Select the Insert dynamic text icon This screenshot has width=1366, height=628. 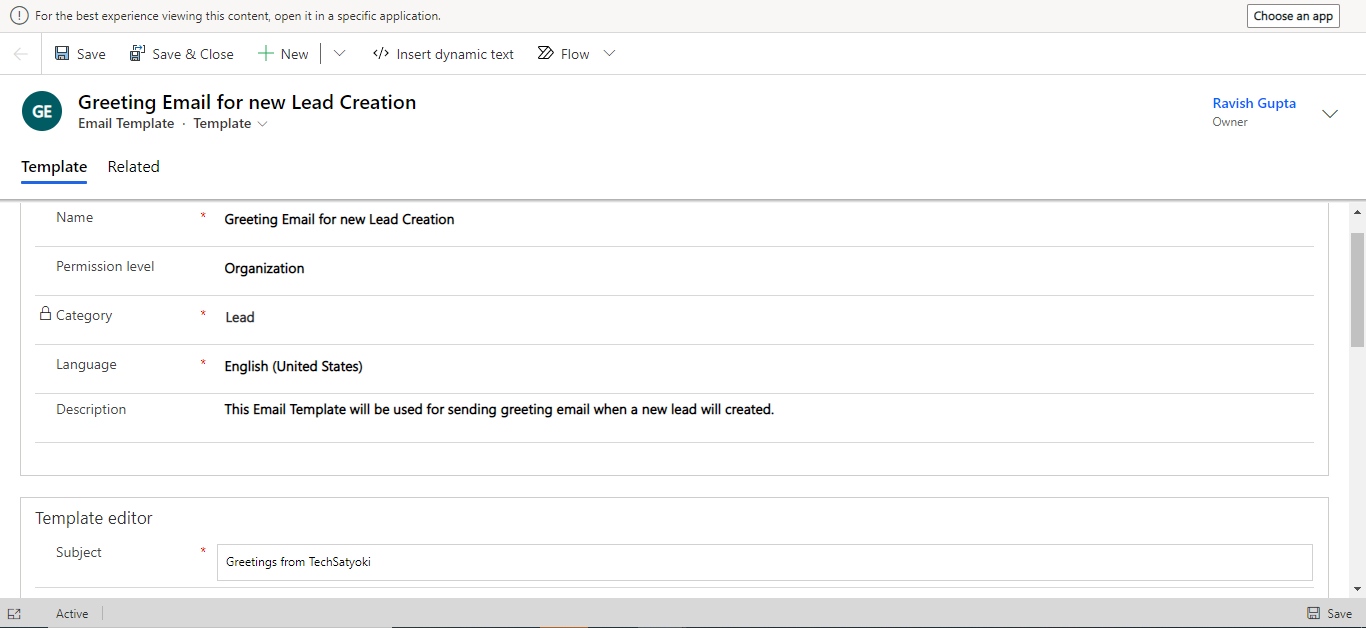coord(380,53)
